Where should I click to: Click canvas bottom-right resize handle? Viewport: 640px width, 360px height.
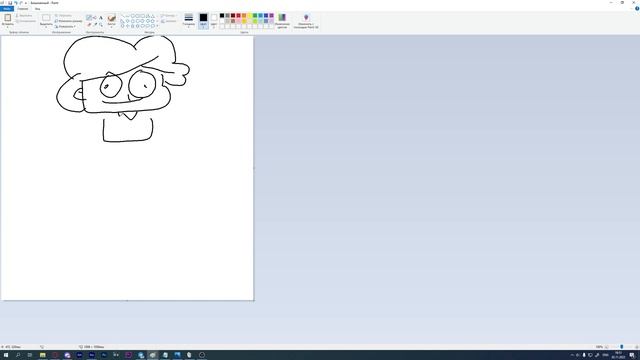[x=254, y=301]
